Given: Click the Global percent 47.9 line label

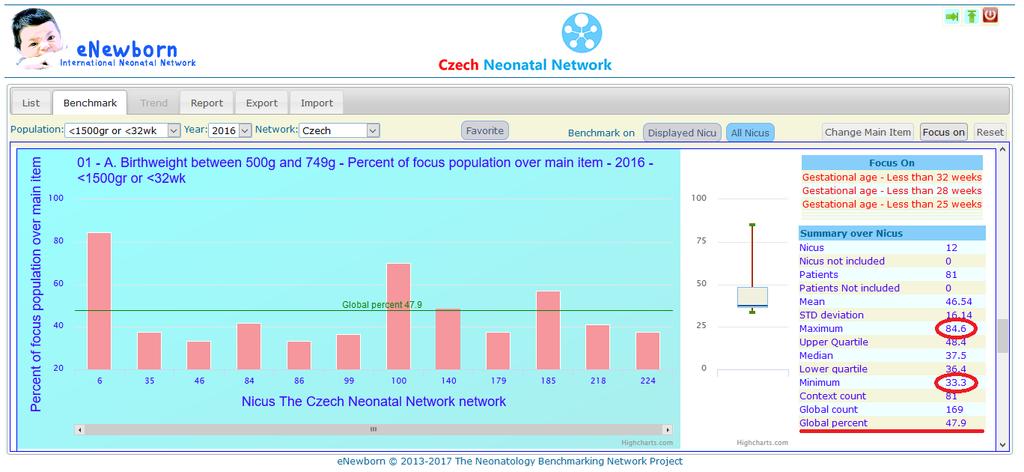Looking at the screenshot, I should point(383,305).
